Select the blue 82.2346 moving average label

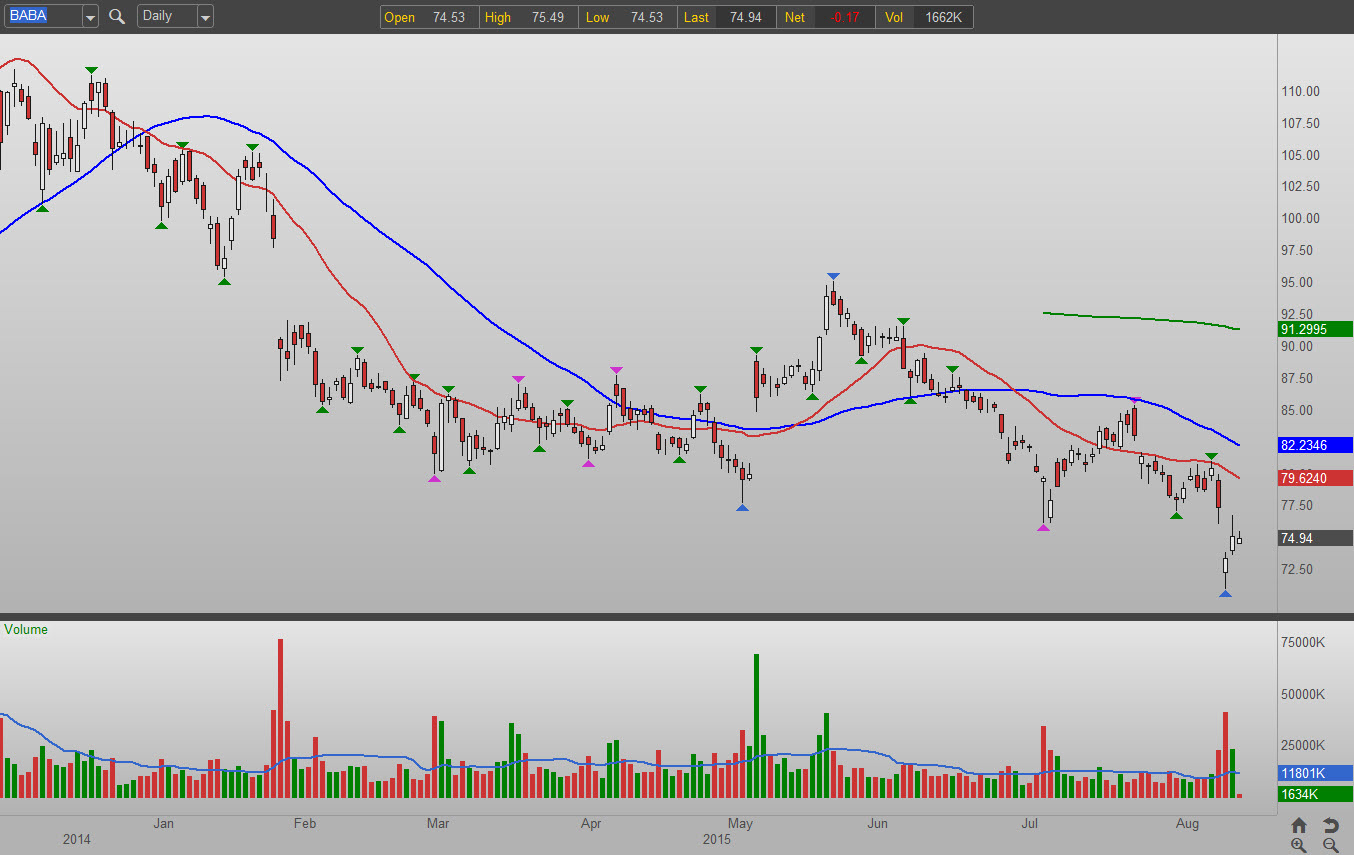1315,445
